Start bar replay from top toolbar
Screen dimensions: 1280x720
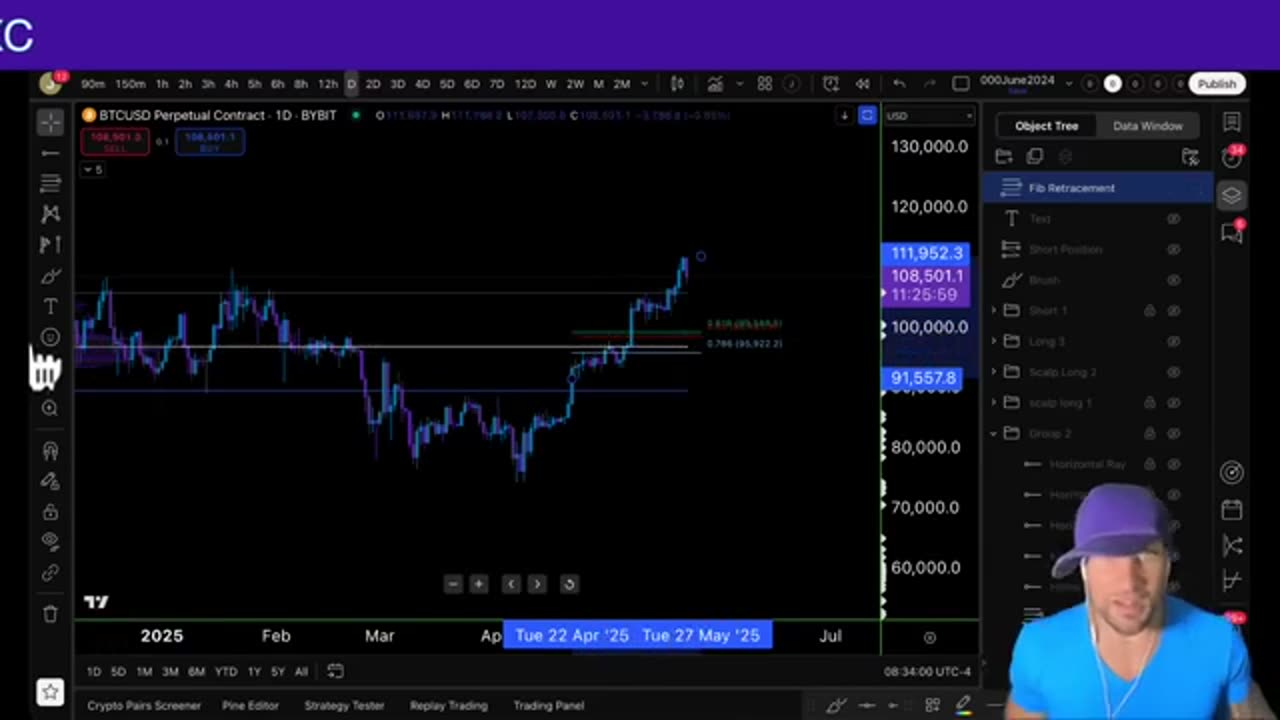click(x=862, y=84)
